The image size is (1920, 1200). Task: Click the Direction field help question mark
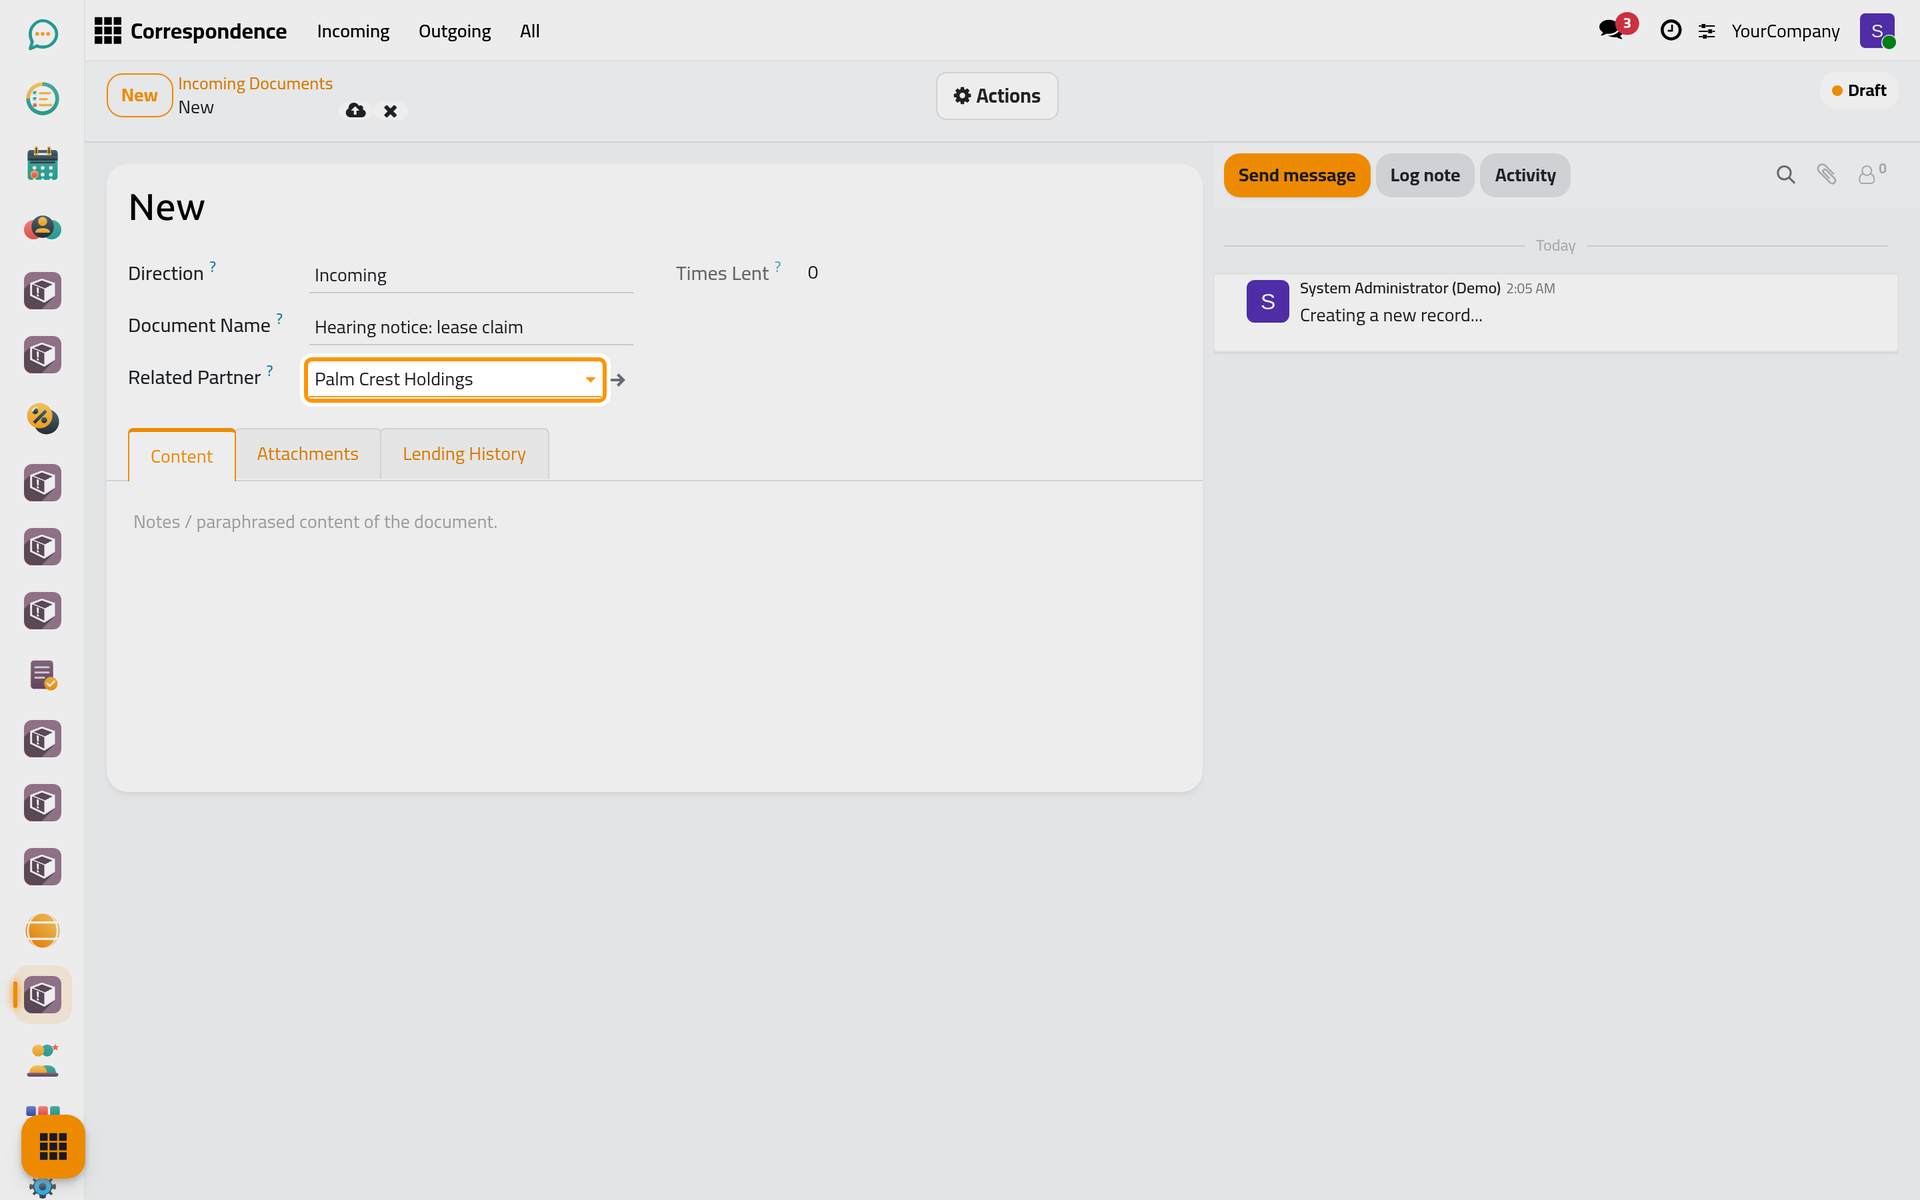pyautogui.click(x=213, y=266)
